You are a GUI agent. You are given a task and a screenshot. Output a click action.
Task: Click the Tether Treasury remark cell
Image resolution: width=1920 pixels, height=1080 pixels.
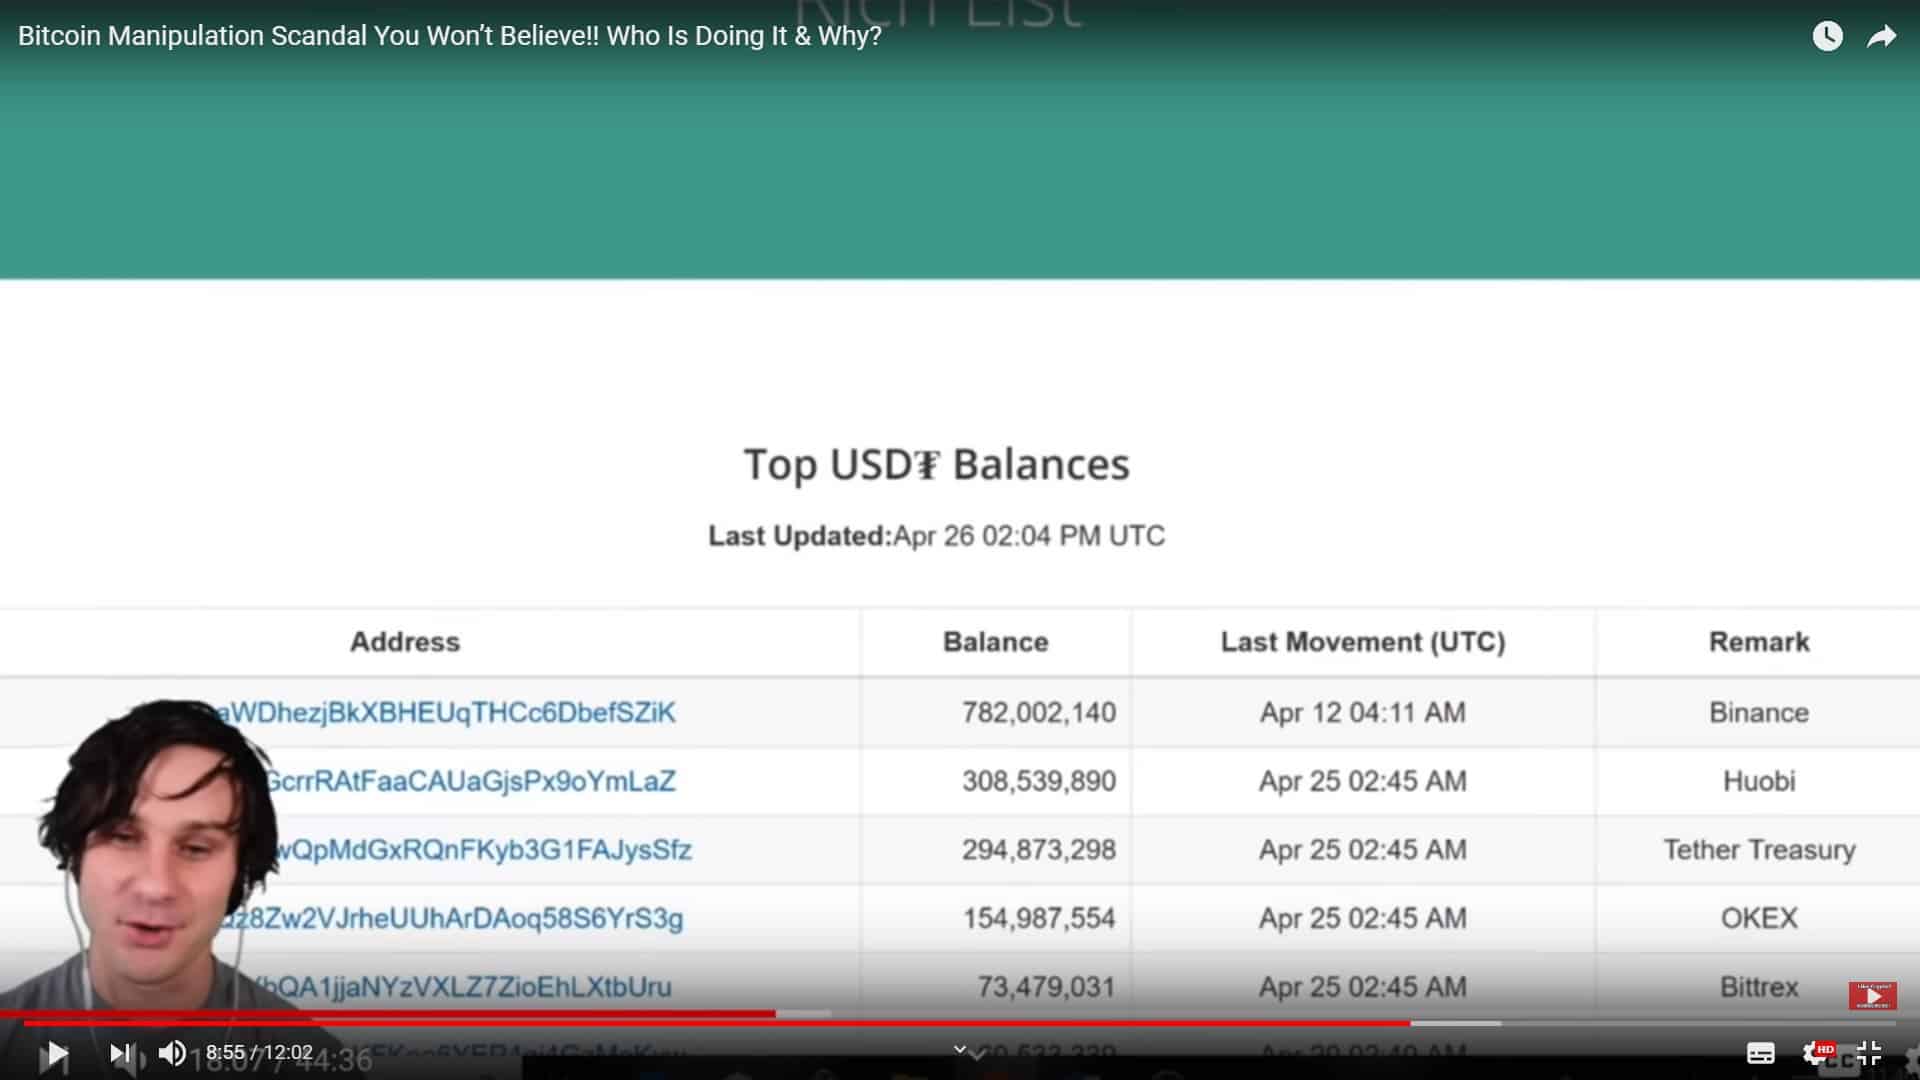click(1759, 850)
